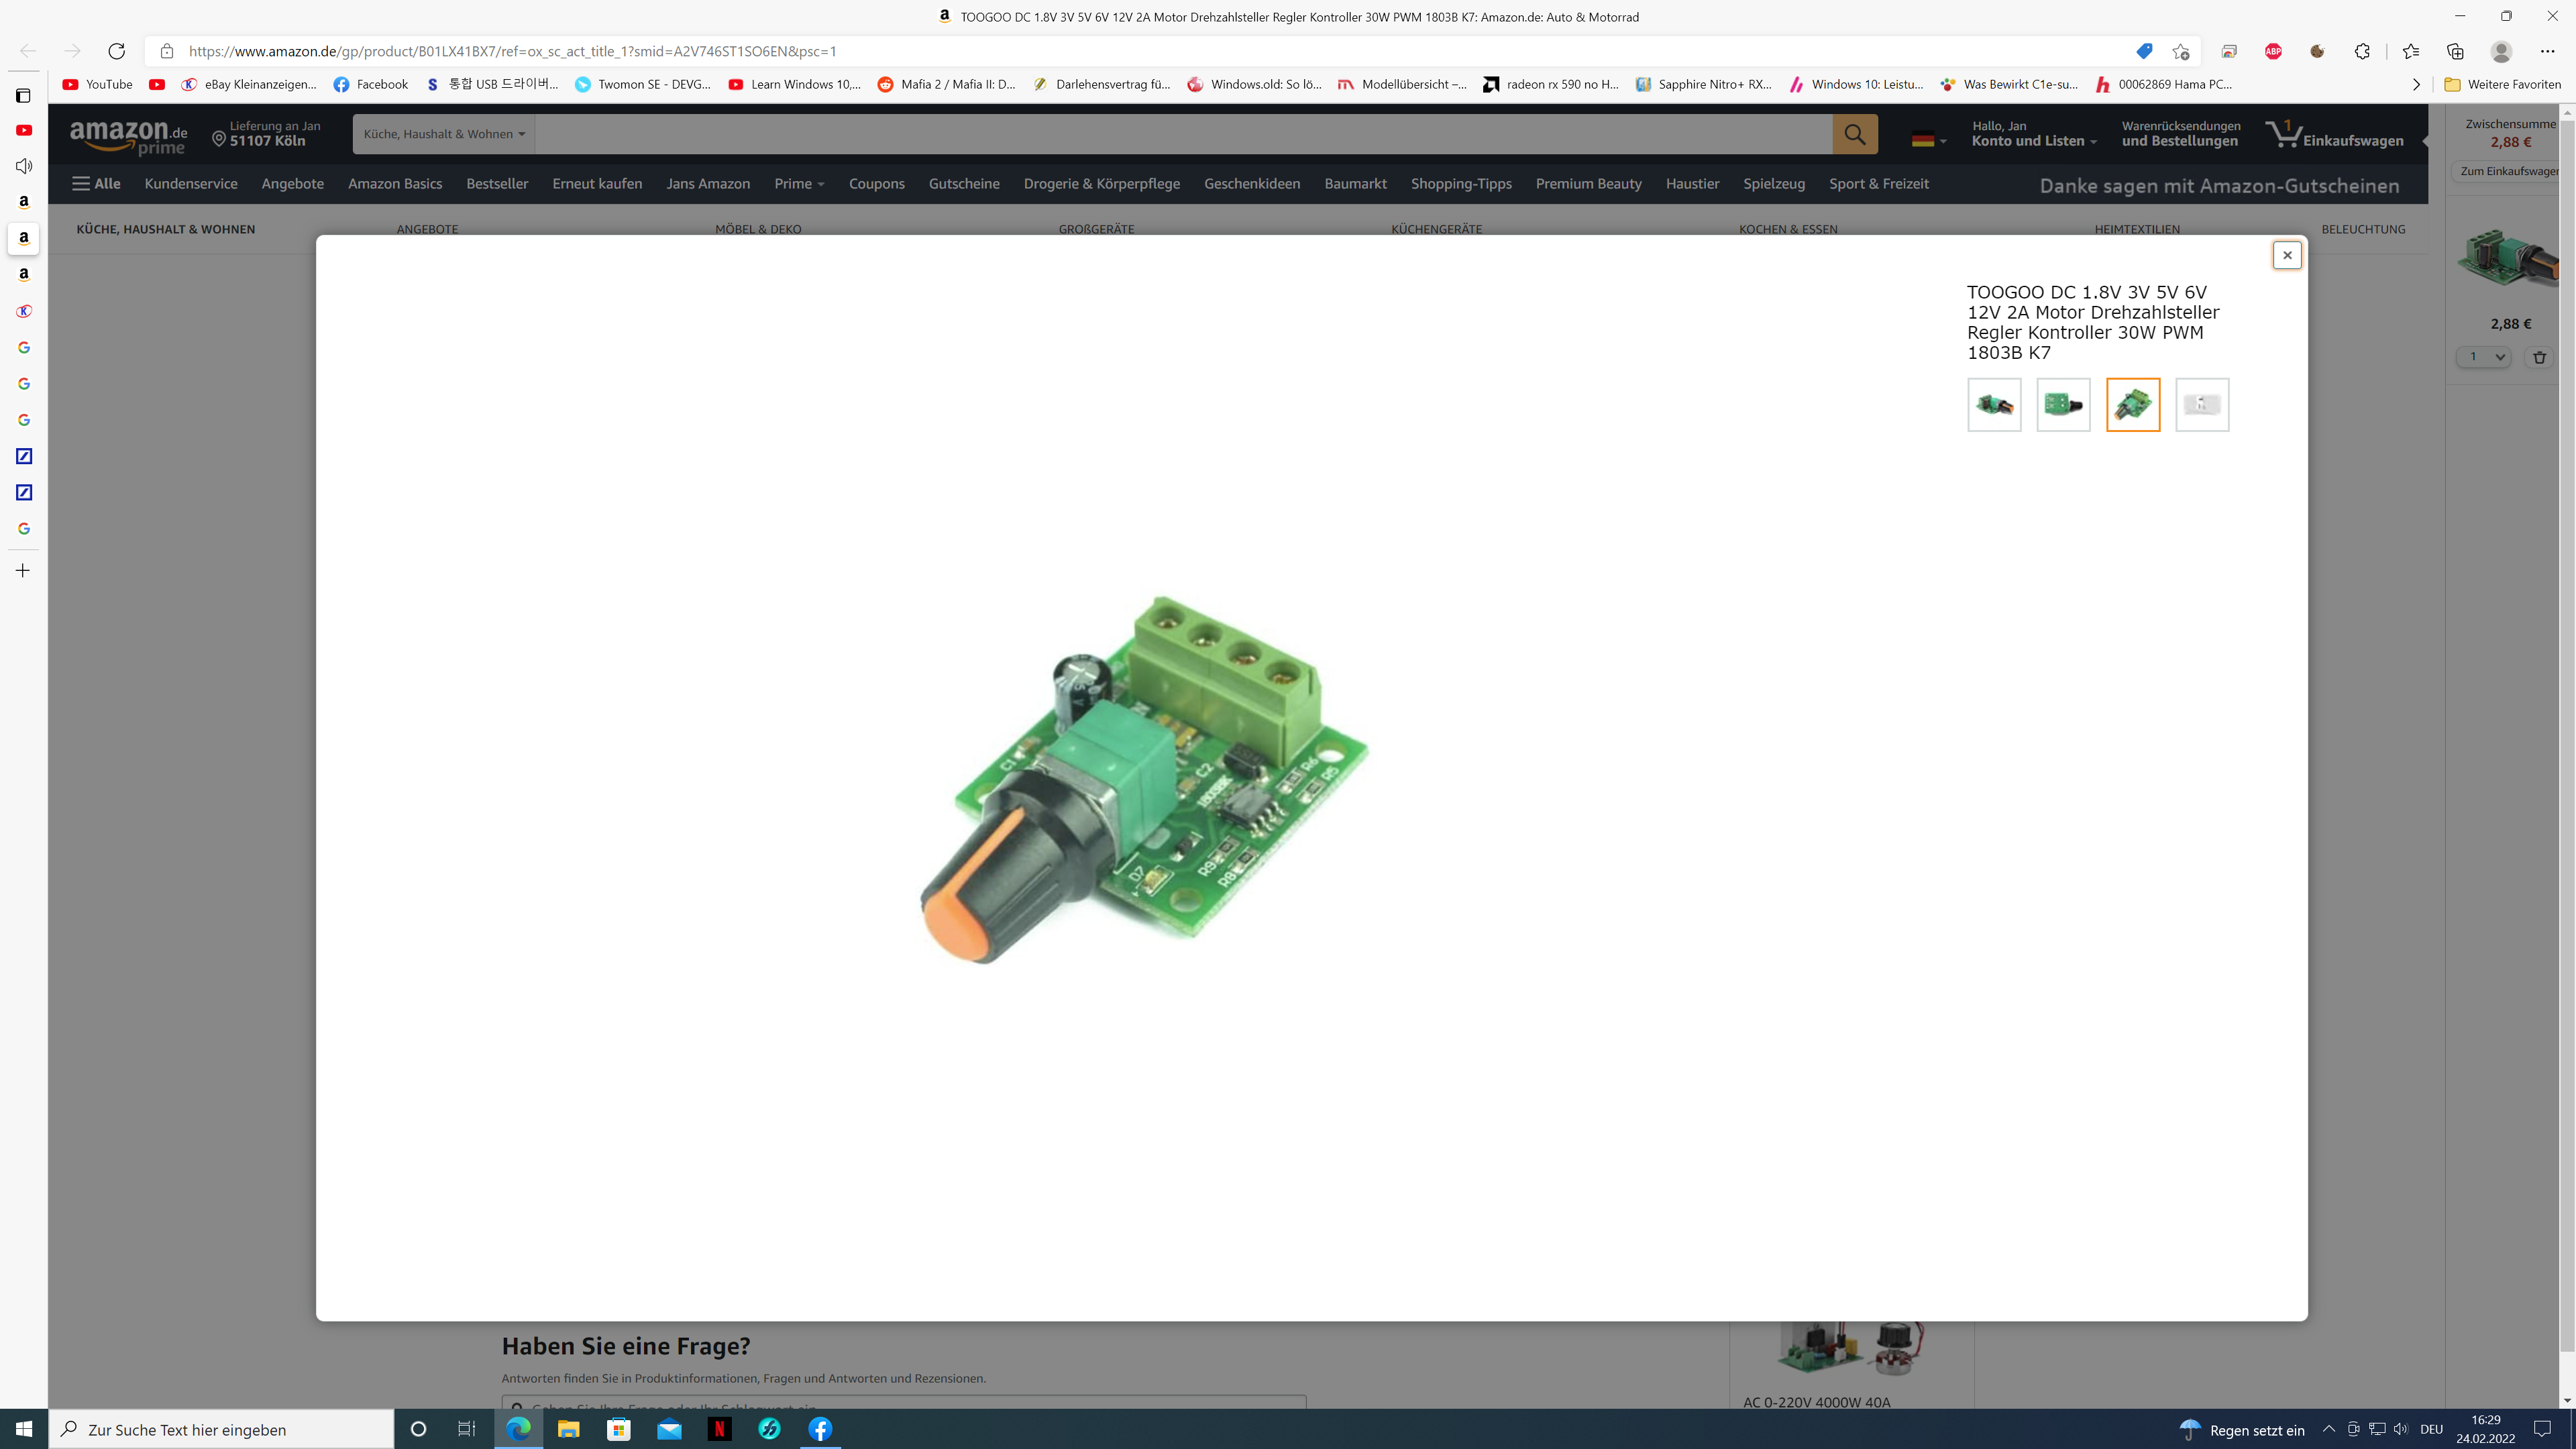The height and width of the screenshot is (1449, 2576).
Task: View site information lock icon
Action: pos(167,51)
